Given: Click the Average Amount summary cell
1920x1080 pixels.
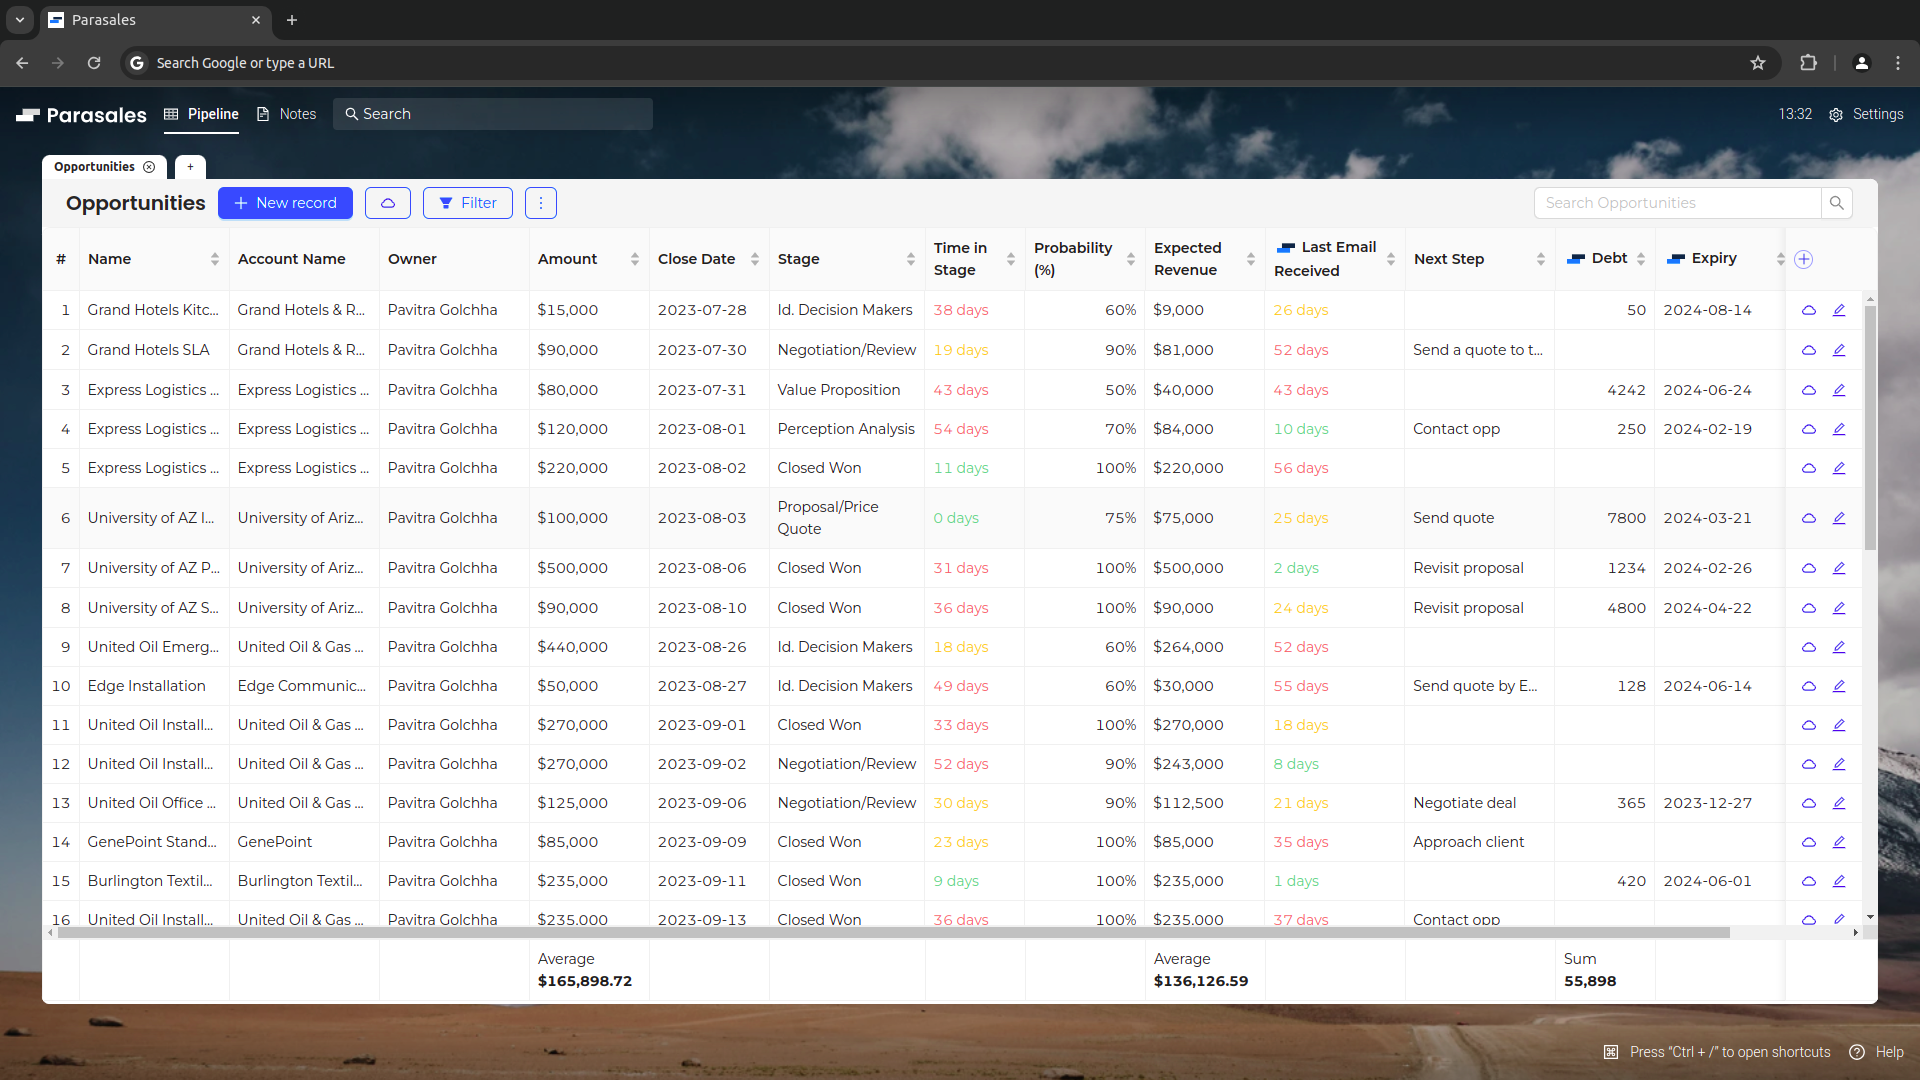Looking at the screenshot, I should point(589,970).
